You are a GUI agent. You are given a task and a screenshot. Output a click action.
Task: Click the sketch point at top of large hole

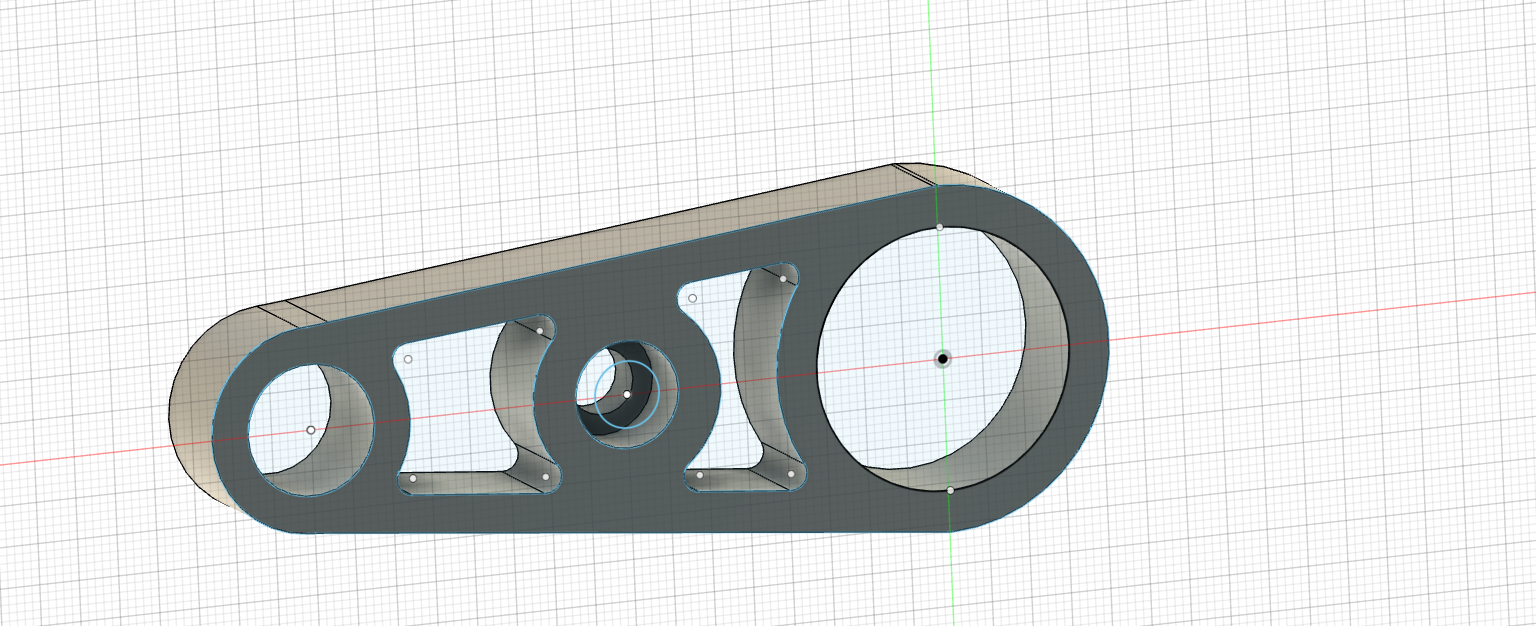[940, 227]
